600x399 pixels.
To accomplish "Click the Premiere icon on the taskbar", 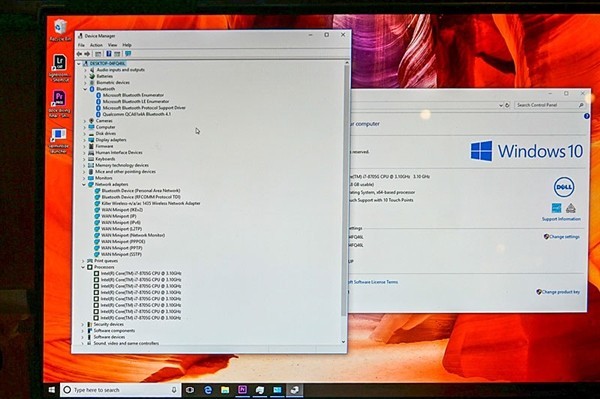I will (243, 390).
